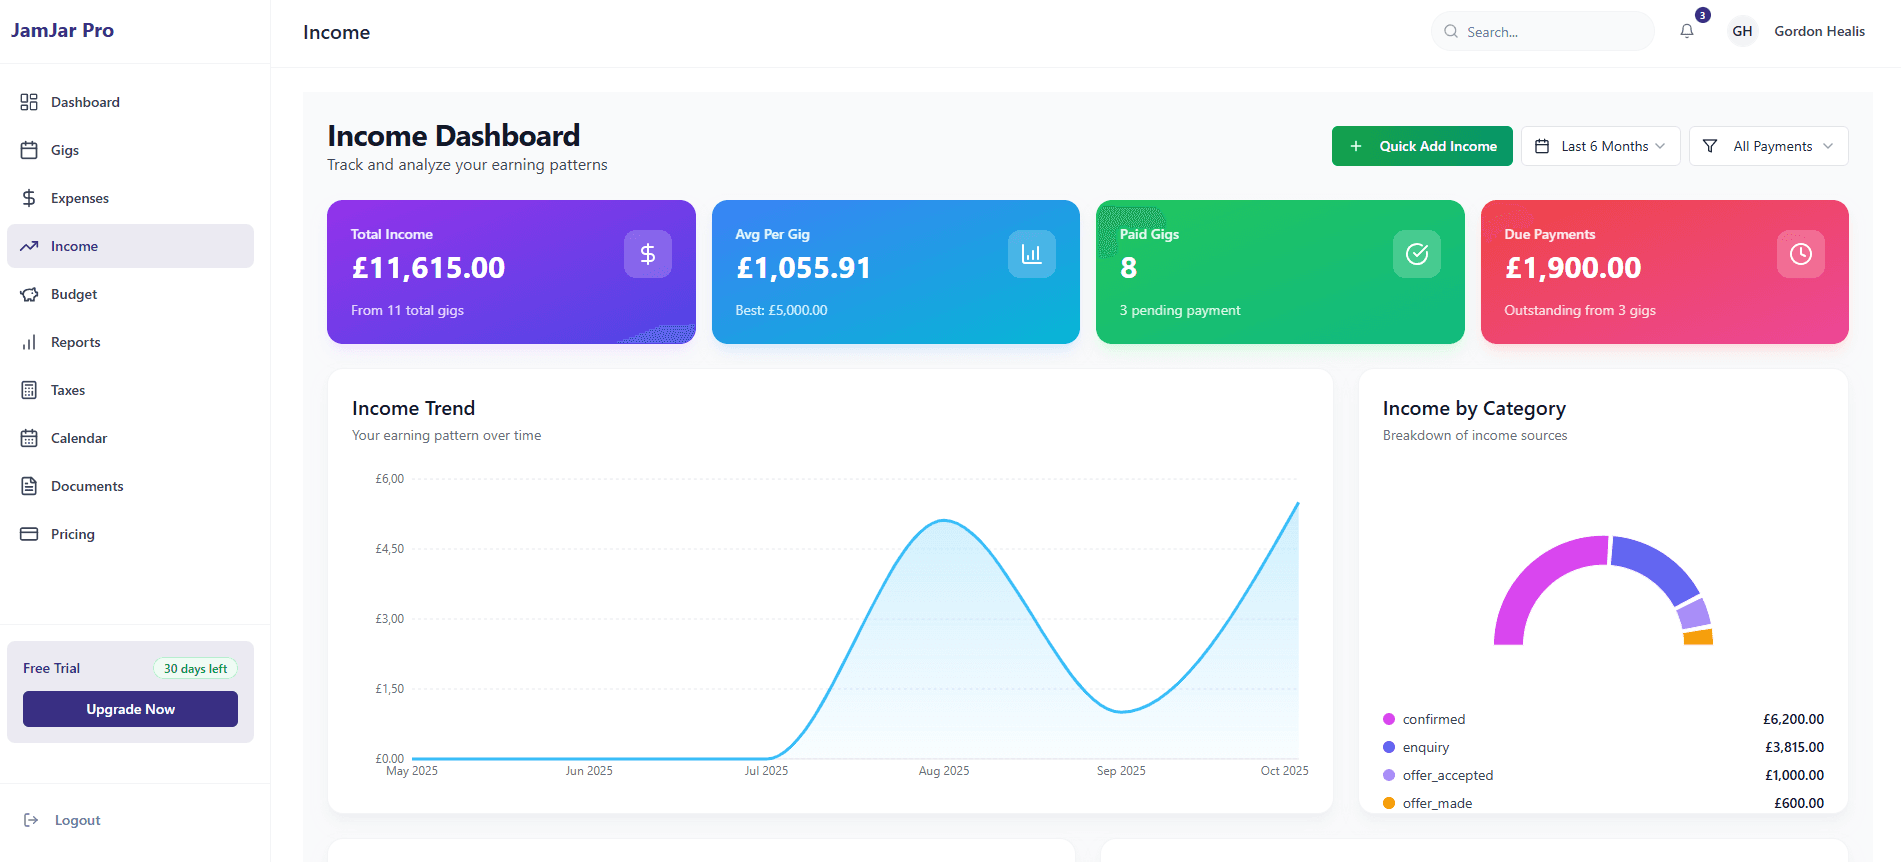Go to Expenses in the sidebar
The width and height of the screenshot is (1901, 862).
pyautogui.click(x=80, y=198)
